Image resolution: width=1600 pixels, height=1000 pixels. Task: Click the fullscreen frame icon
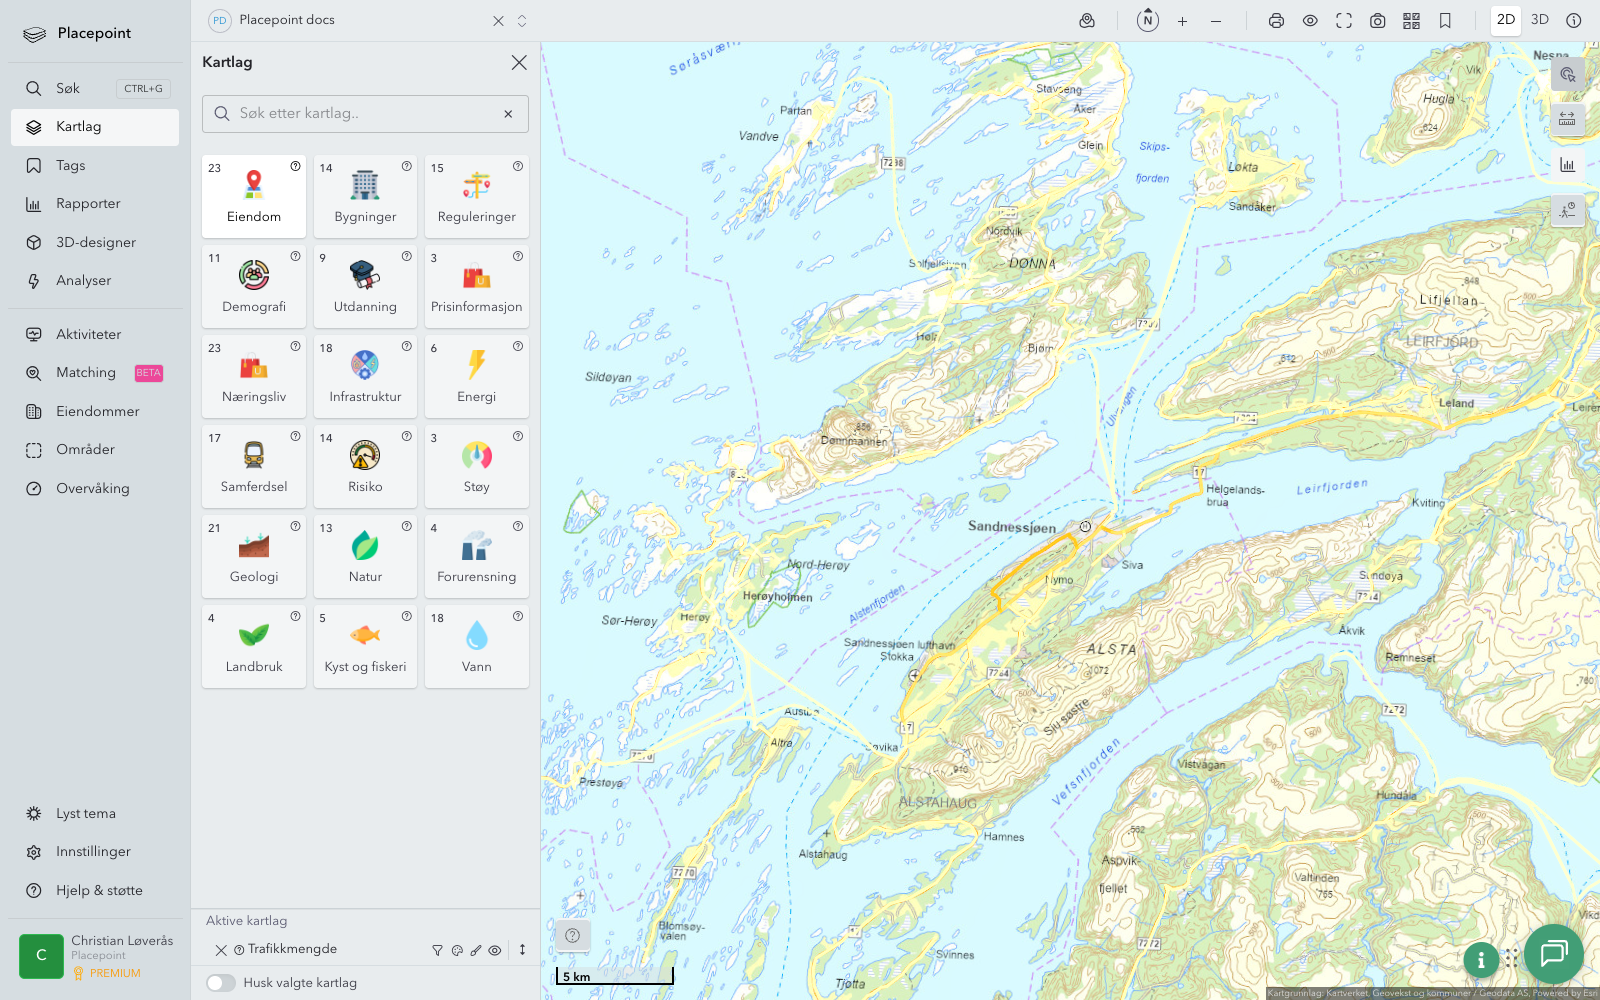[1344, 20]
